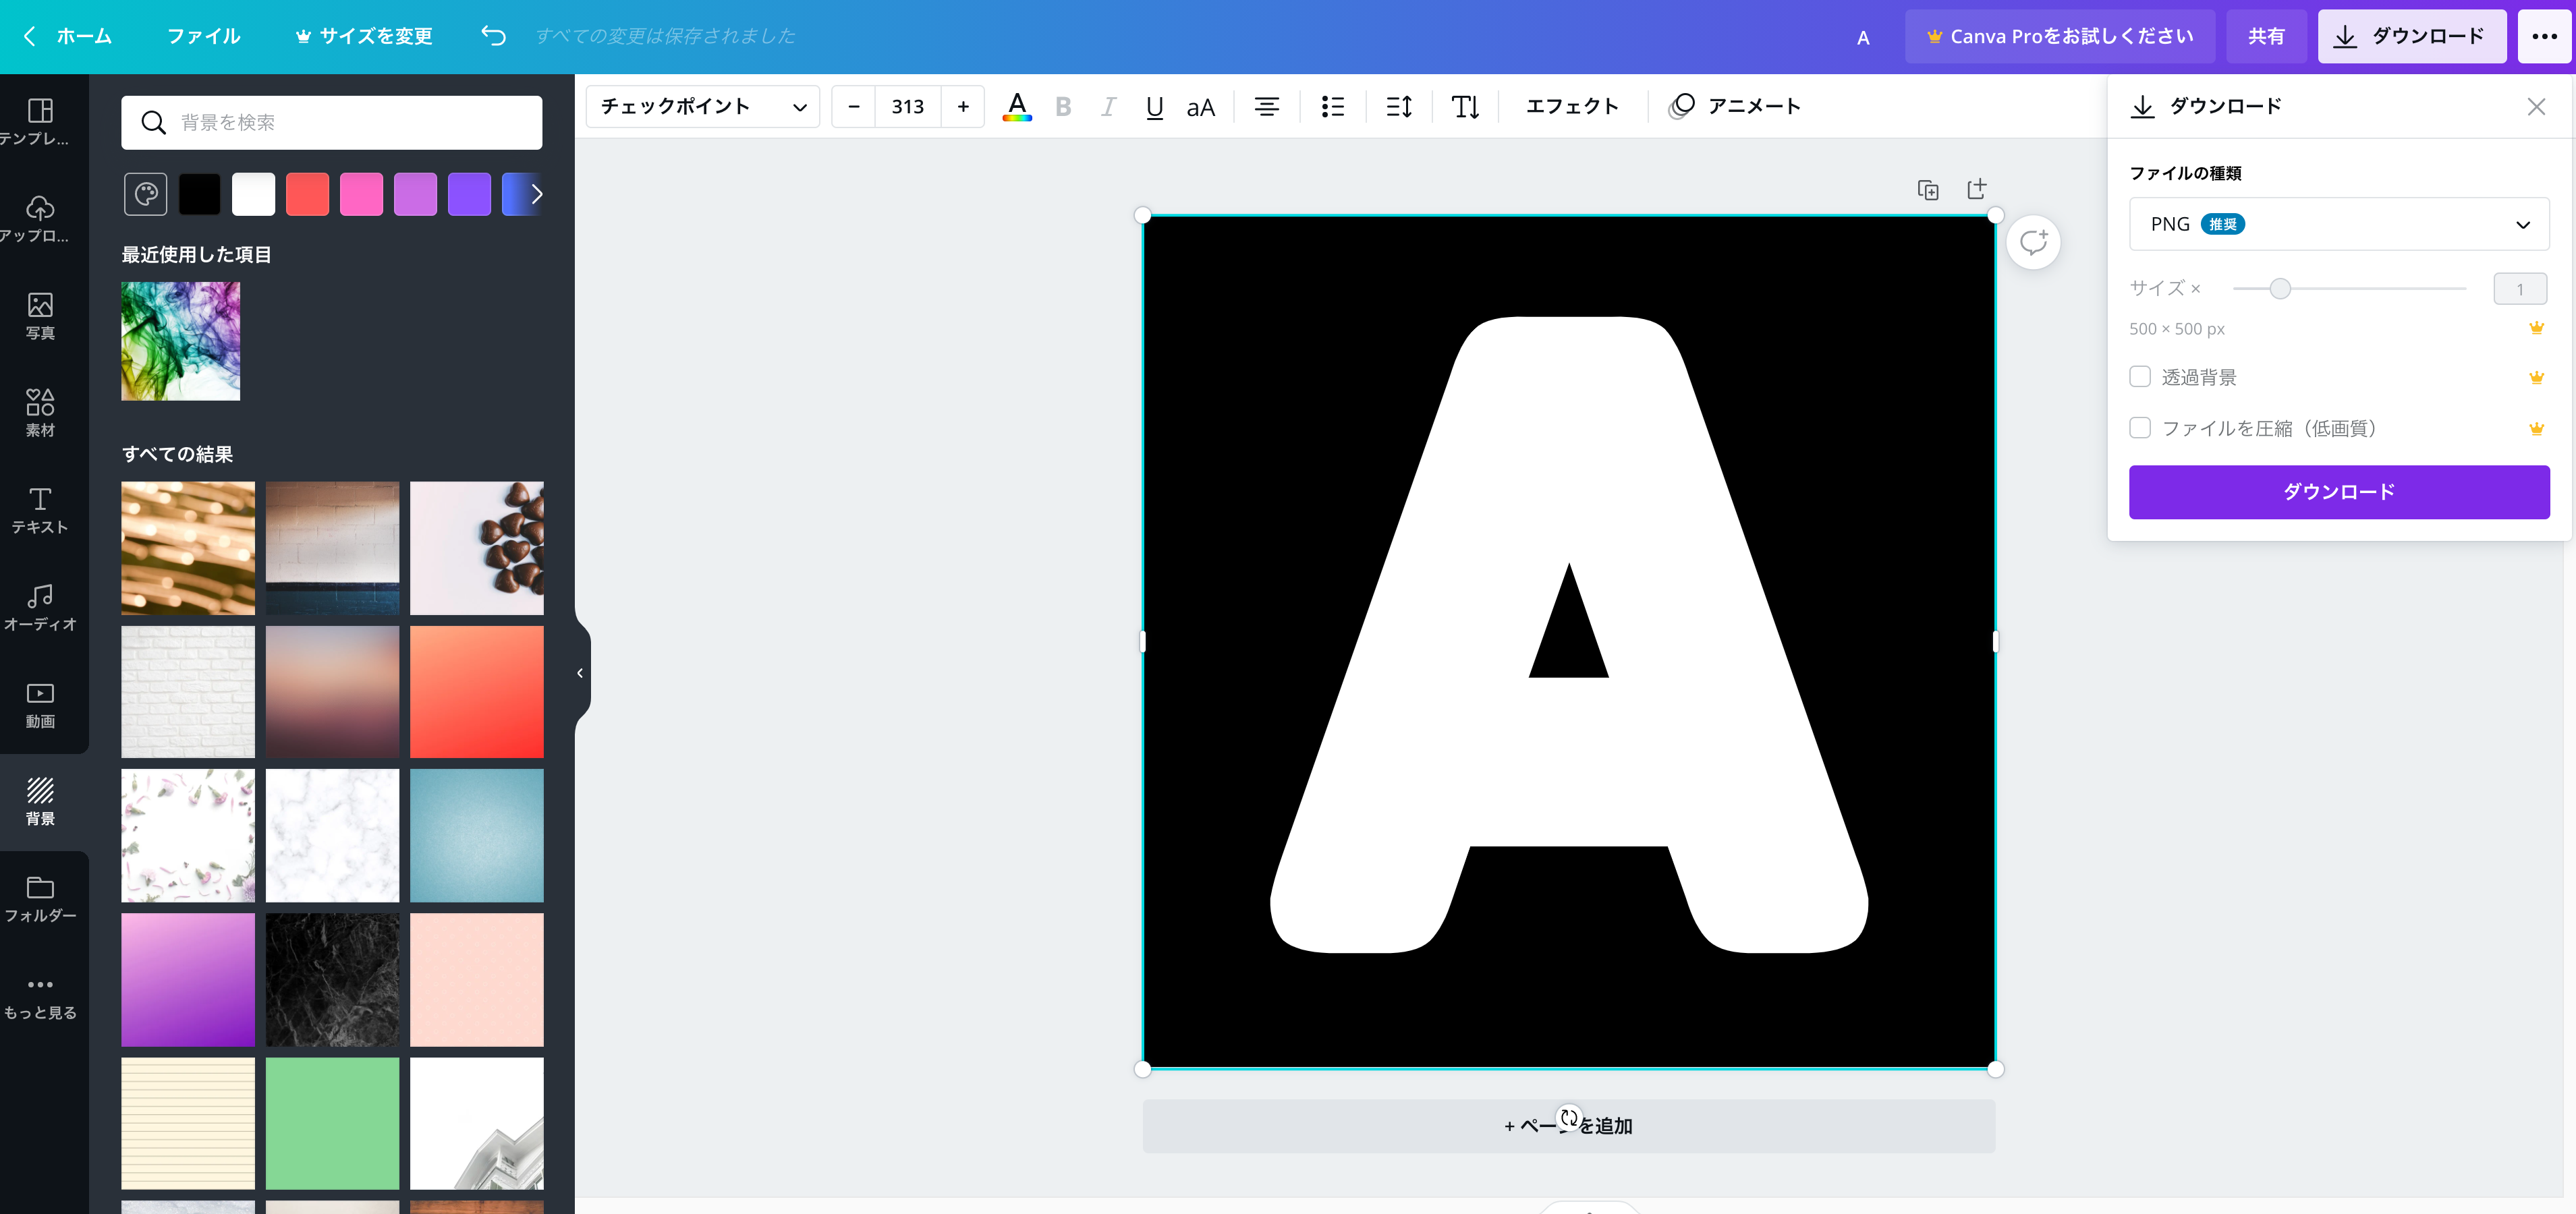Click the font size field 313
This screenshot has height=1214, width=2576.
pos(908,106)
